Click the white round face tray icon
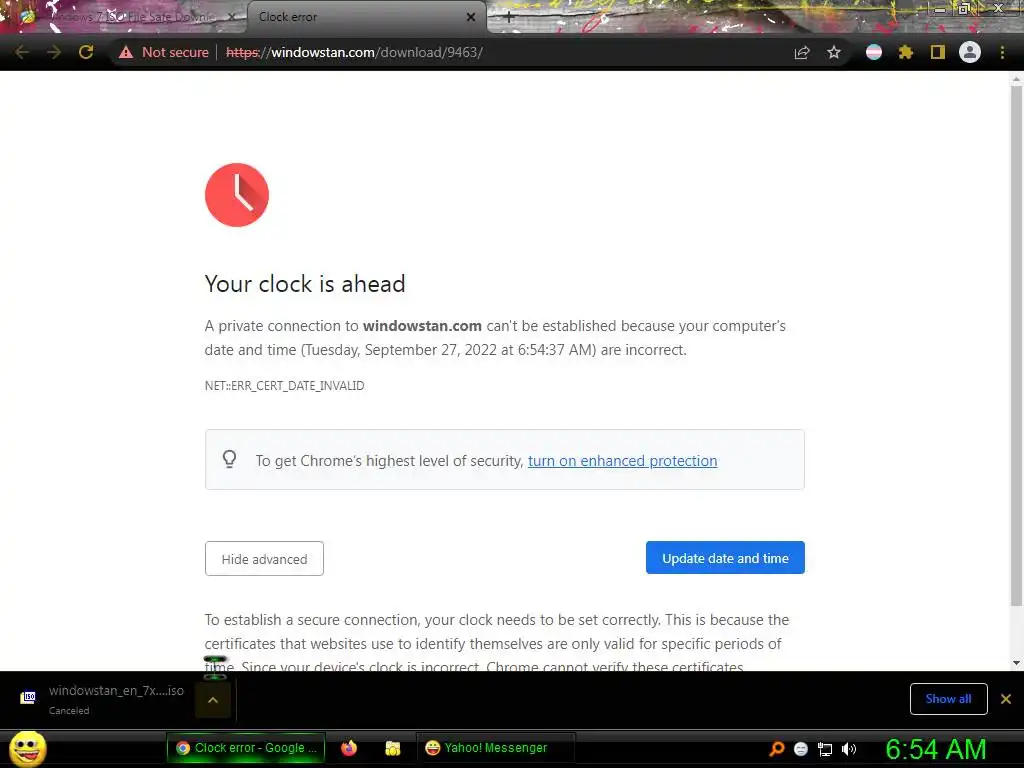Viewport: 1024px width, 768px height. click(801, 749)
